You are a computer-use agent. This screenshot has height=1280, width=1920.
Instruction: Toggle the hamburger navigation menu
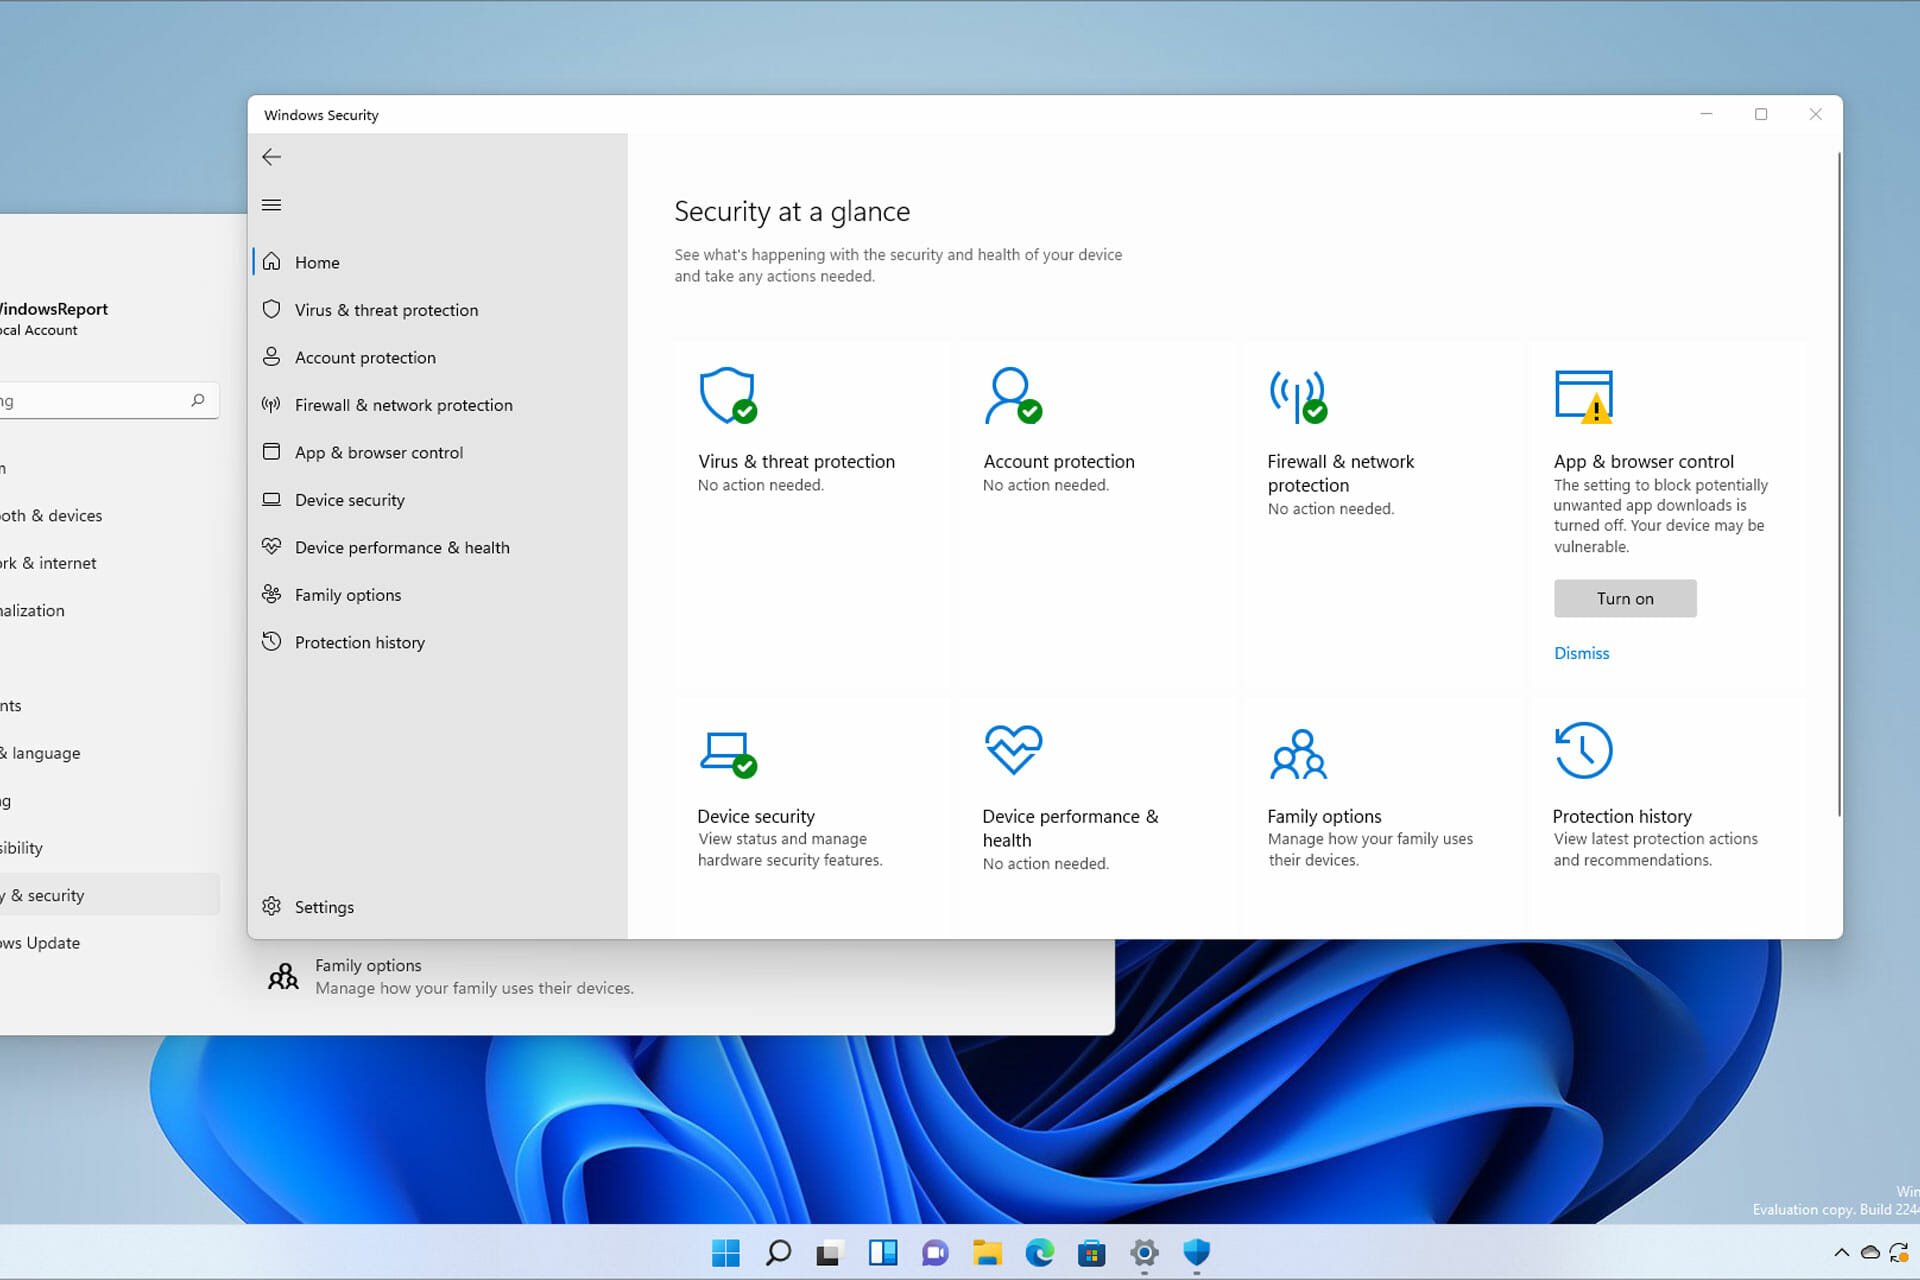coord(271,205)
